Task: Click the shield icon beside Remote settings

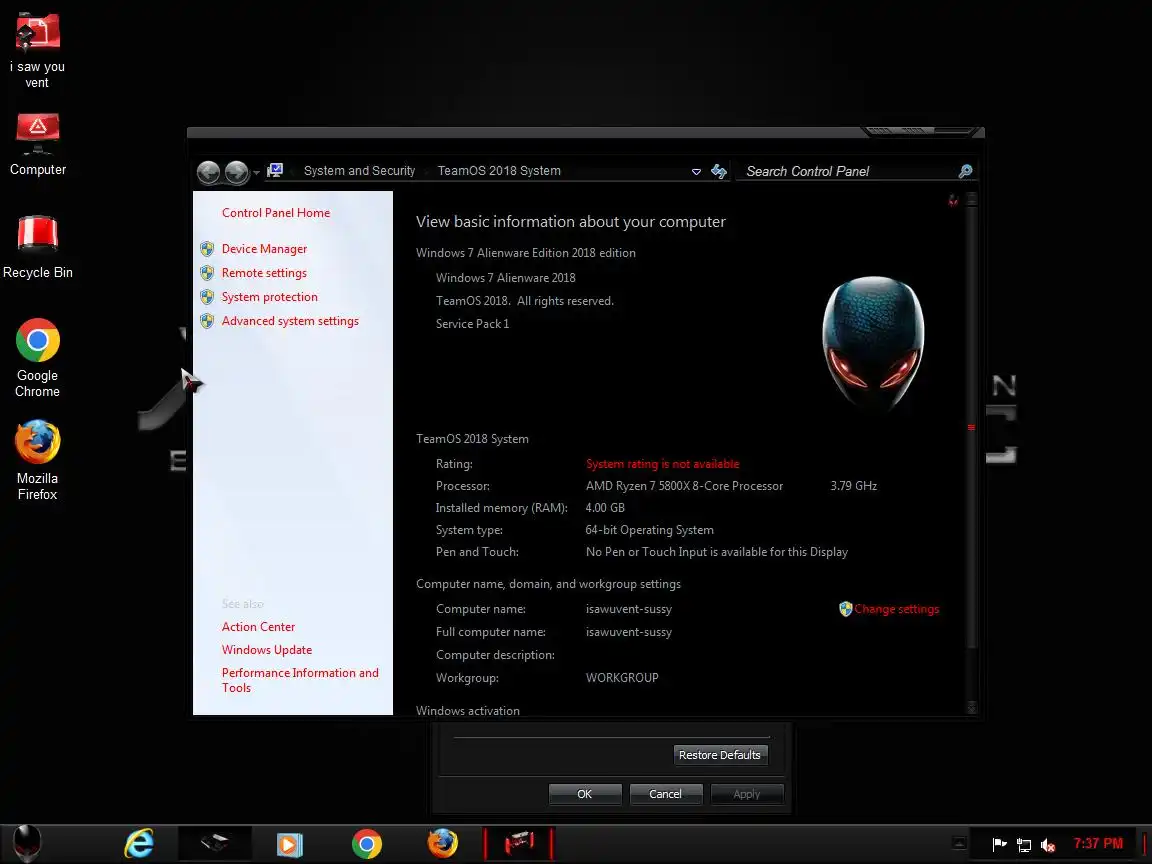Action: click(207, 273)
